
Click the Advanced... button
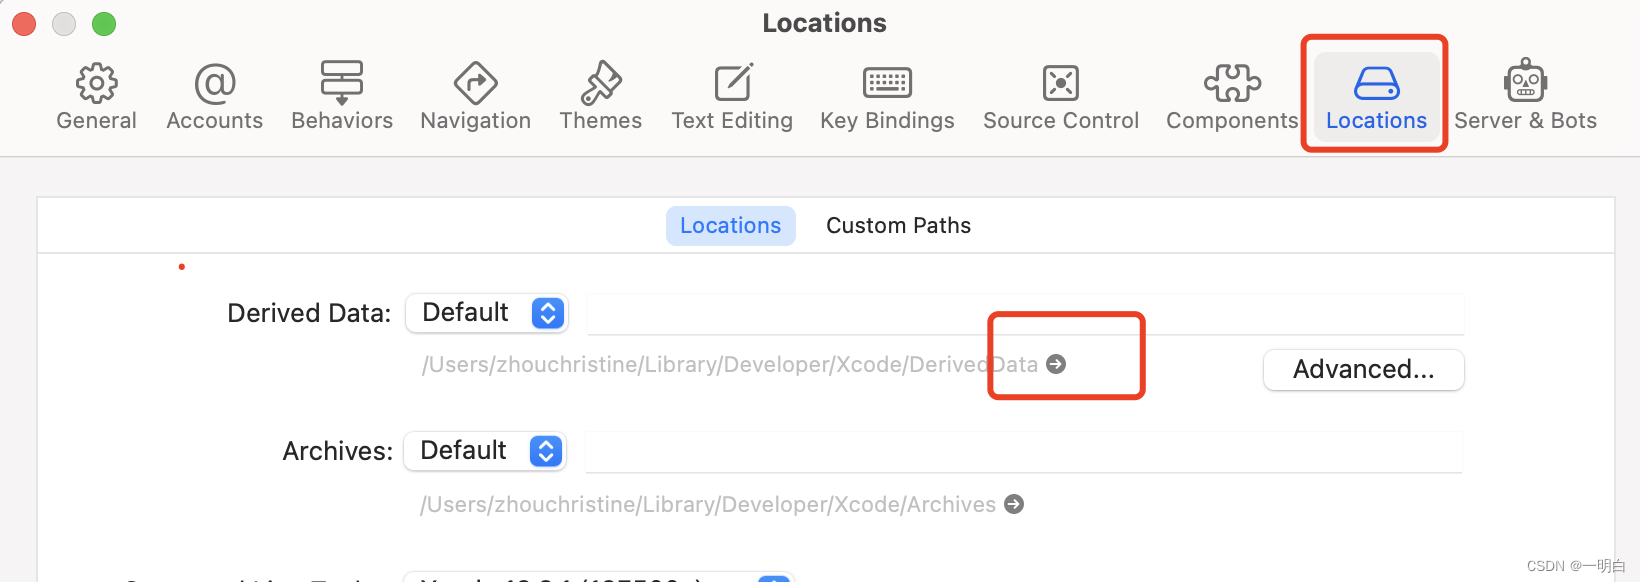(1364, 370)
